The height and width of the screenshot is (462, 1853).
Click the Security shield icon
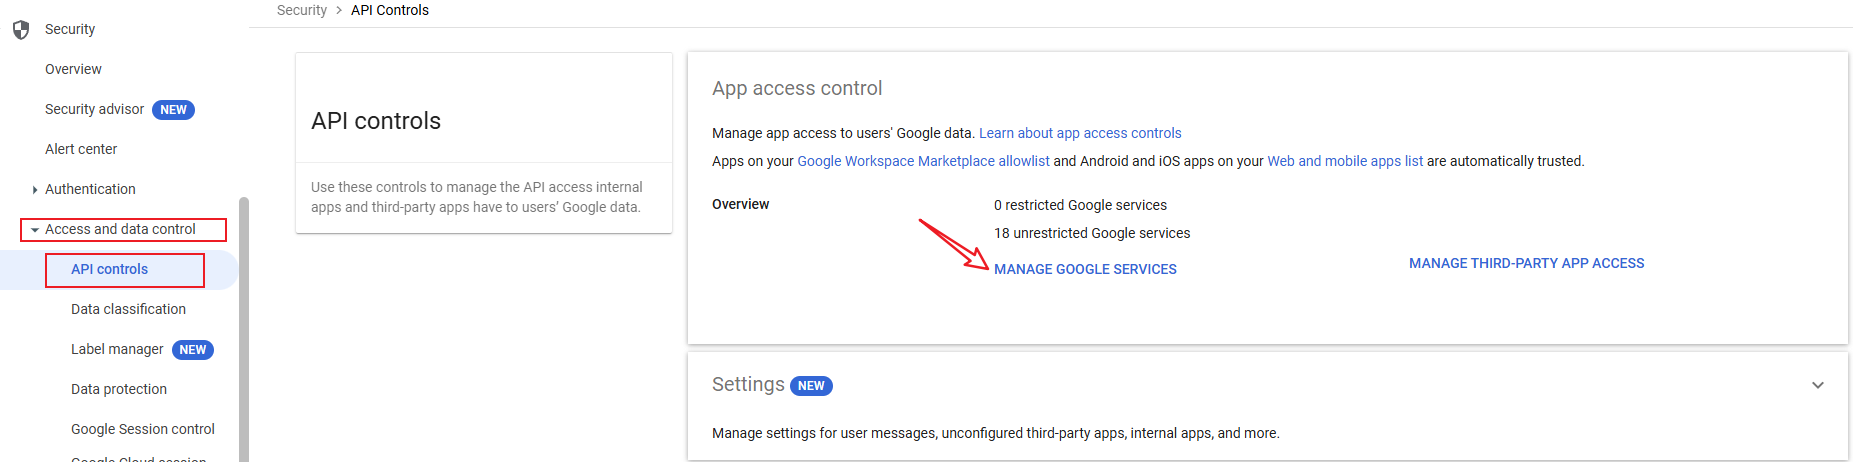[20, 30]
